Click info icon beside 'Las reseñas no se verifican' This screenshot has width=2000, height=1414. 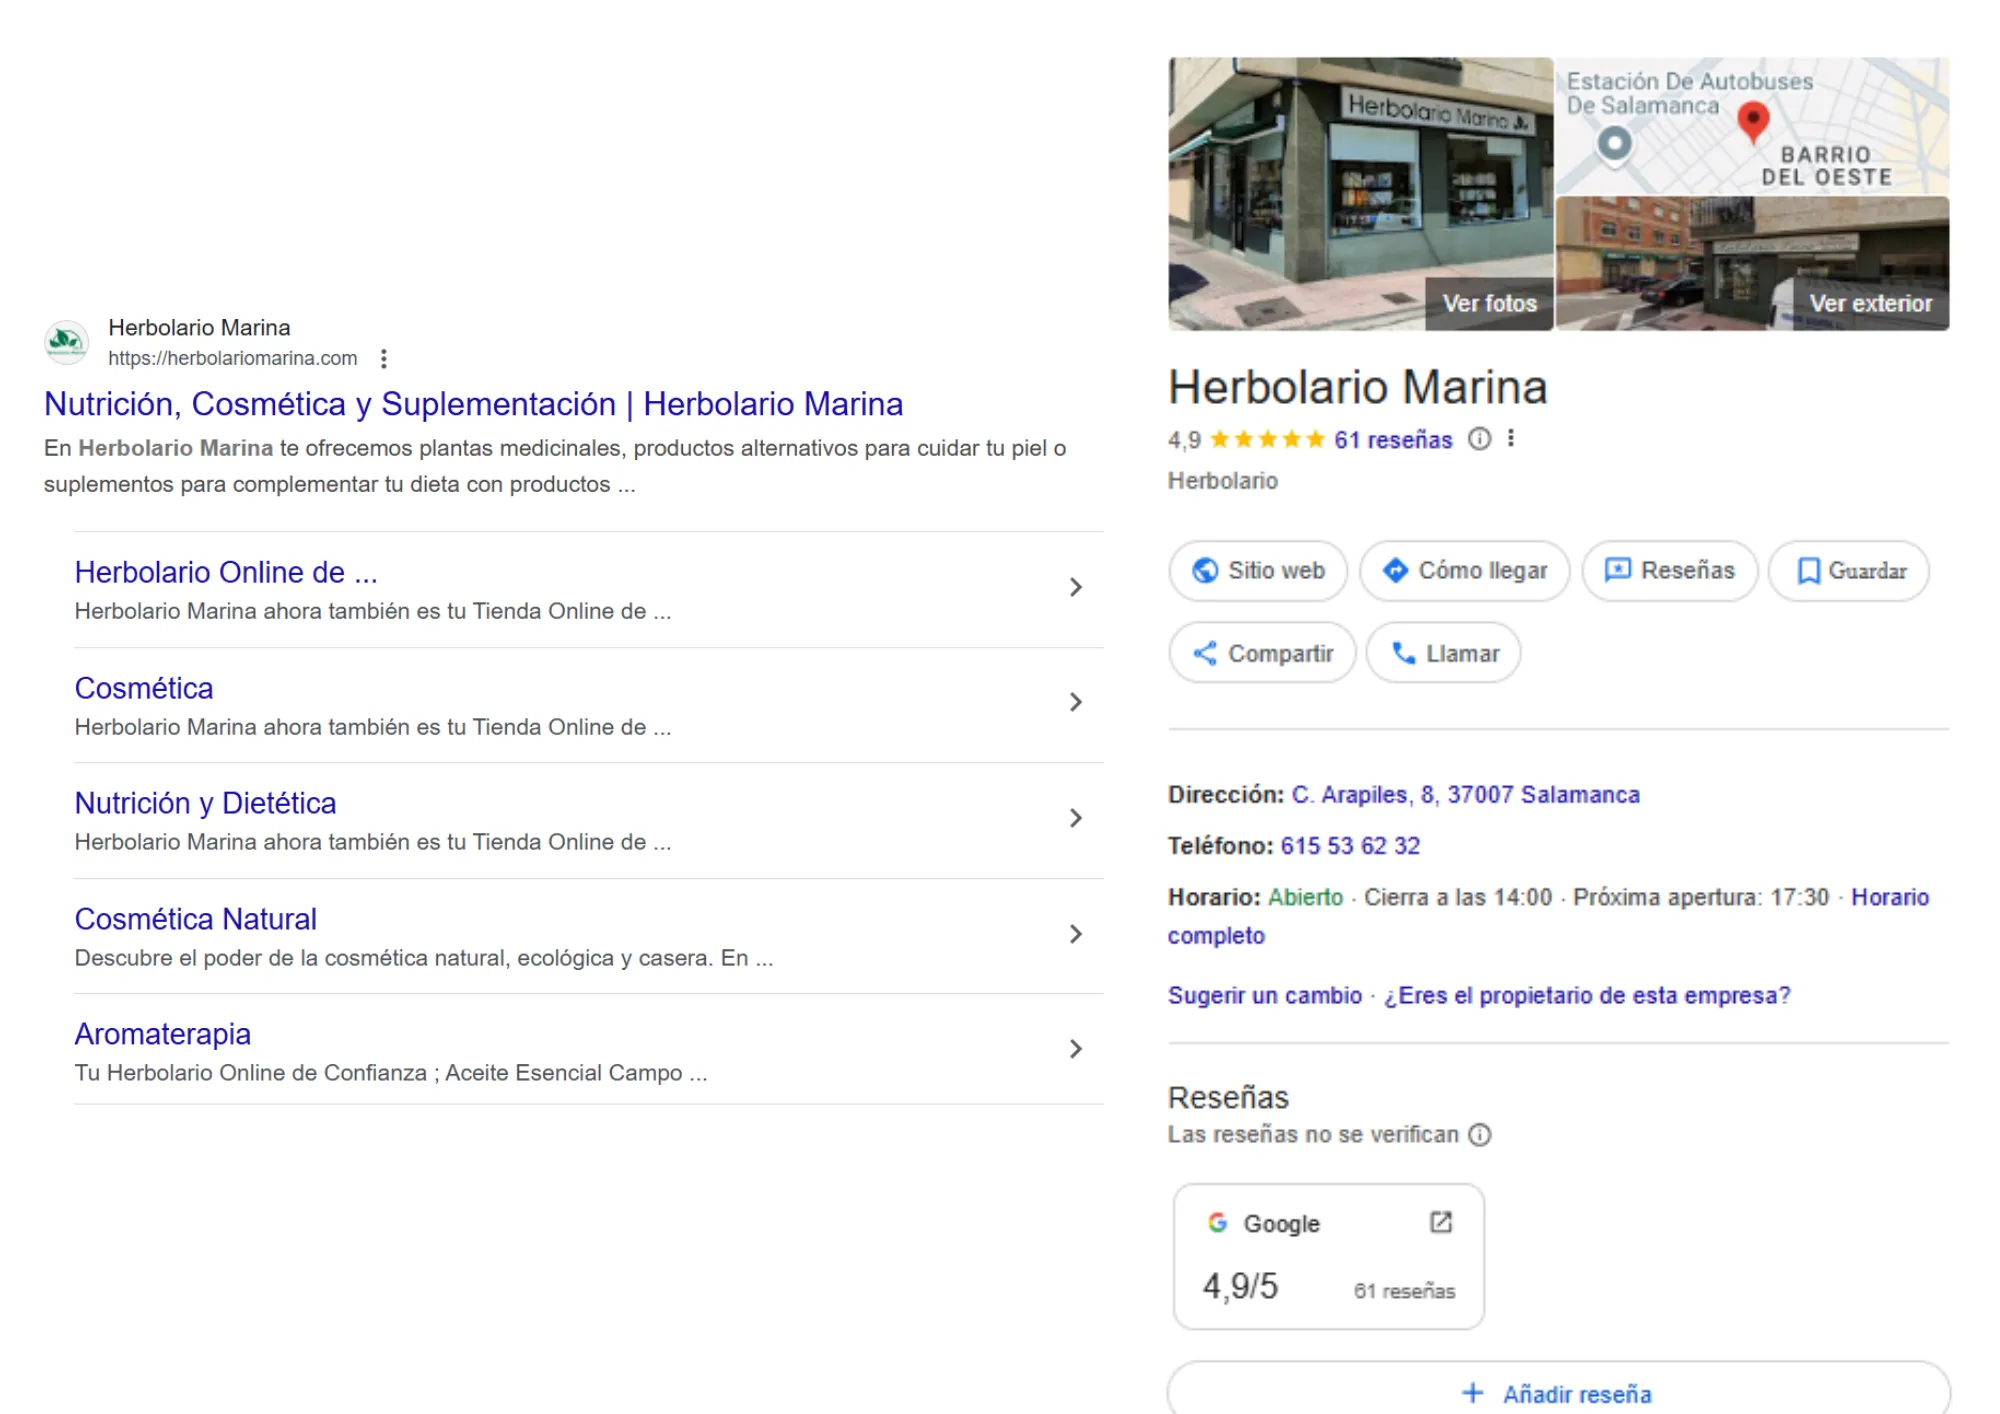1479,1135
